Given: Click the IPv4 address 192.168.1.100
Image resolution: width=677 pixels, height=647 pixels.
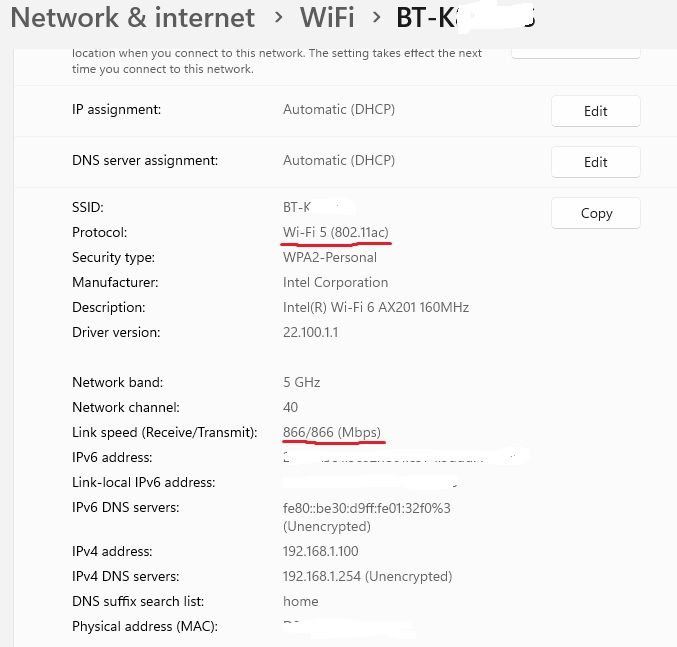Looking at the screenshot, I should pos(320,551).
